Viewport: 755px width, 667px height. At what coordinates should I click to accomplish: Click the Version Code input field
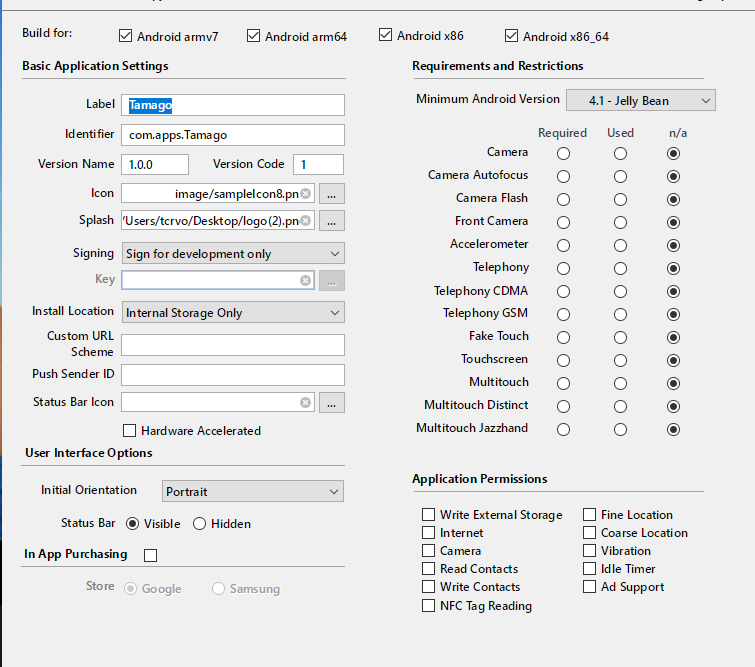(318, 164)
